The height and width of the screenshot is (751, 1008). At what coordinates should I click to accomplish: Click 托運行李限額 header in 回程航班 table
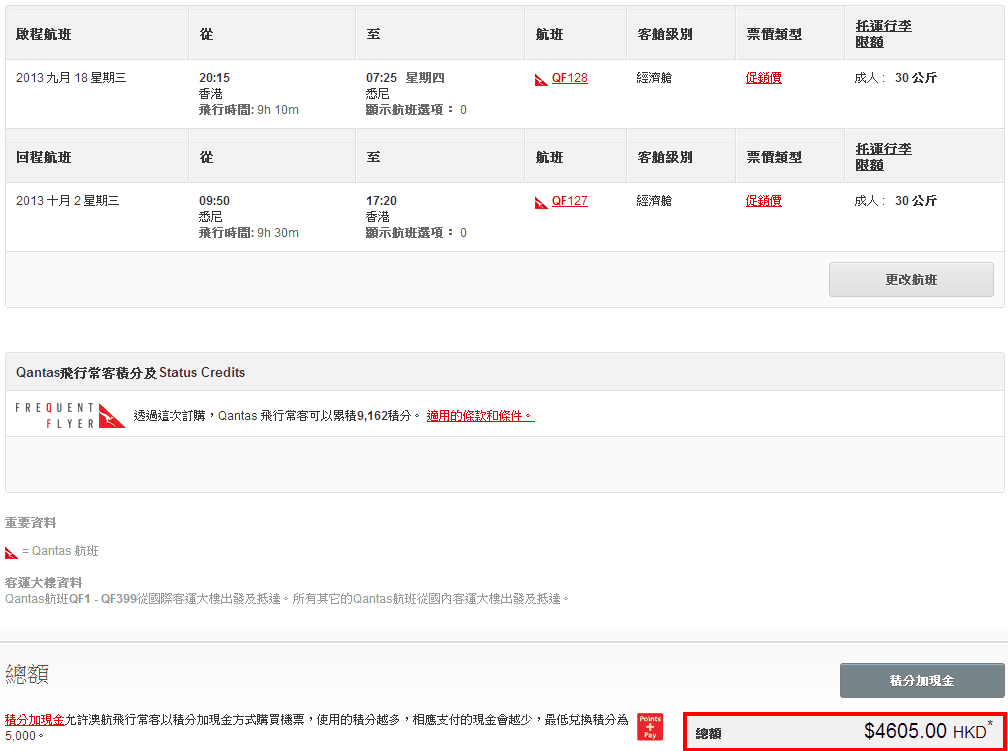(x=883, y=157)
